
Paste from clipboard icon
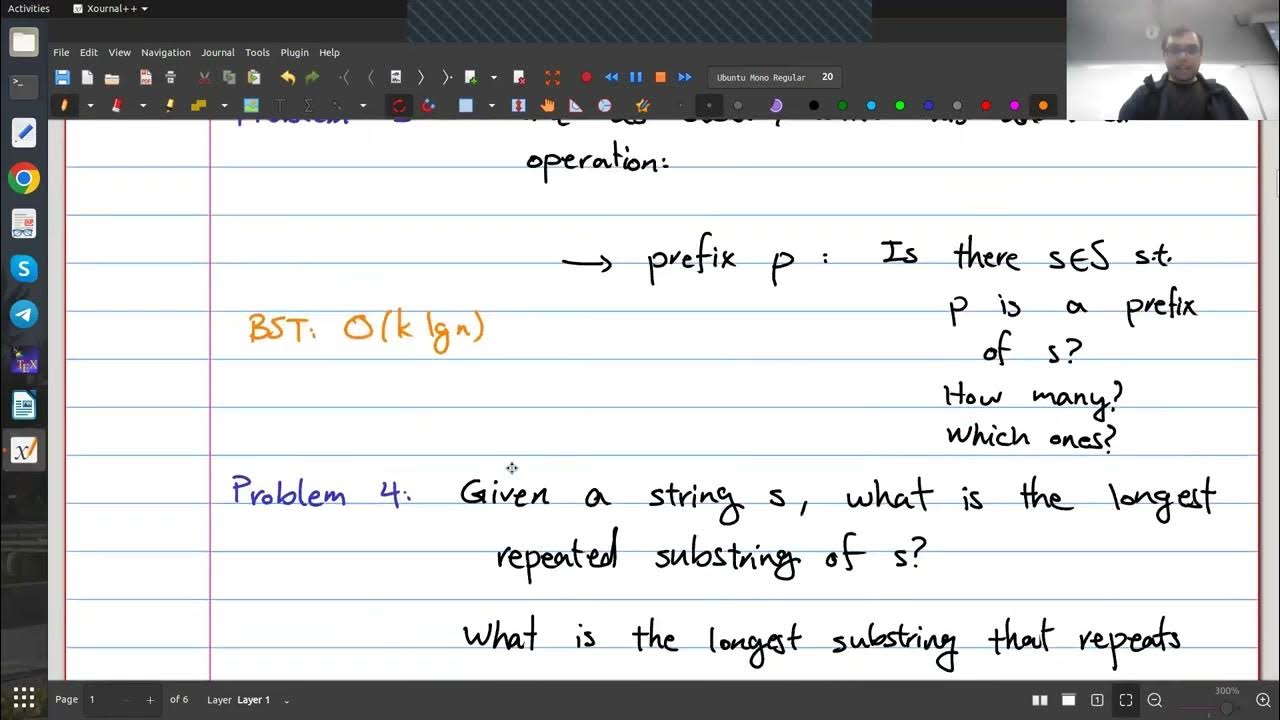coord(254,77)
